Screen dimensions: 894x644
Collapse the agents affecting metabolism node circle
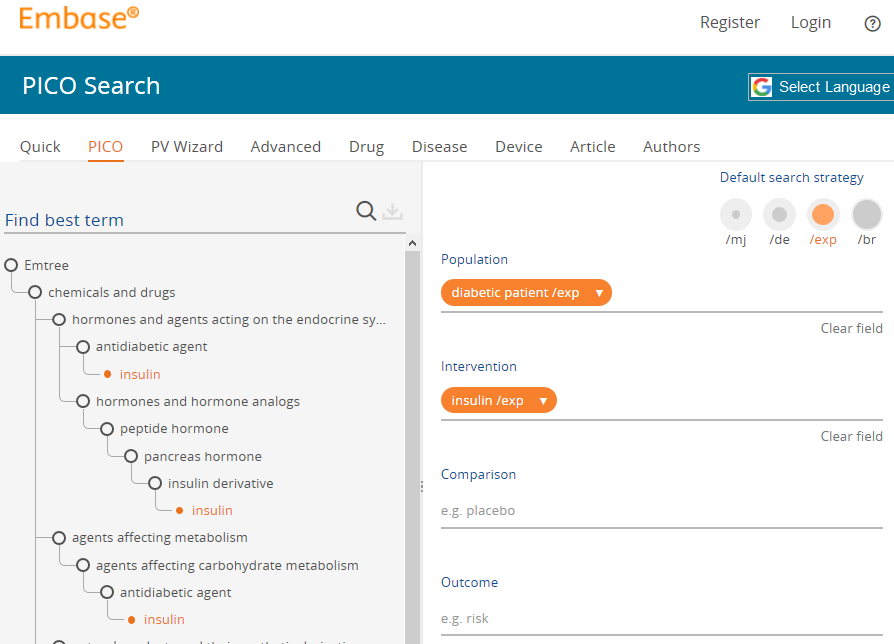point(59,537)
